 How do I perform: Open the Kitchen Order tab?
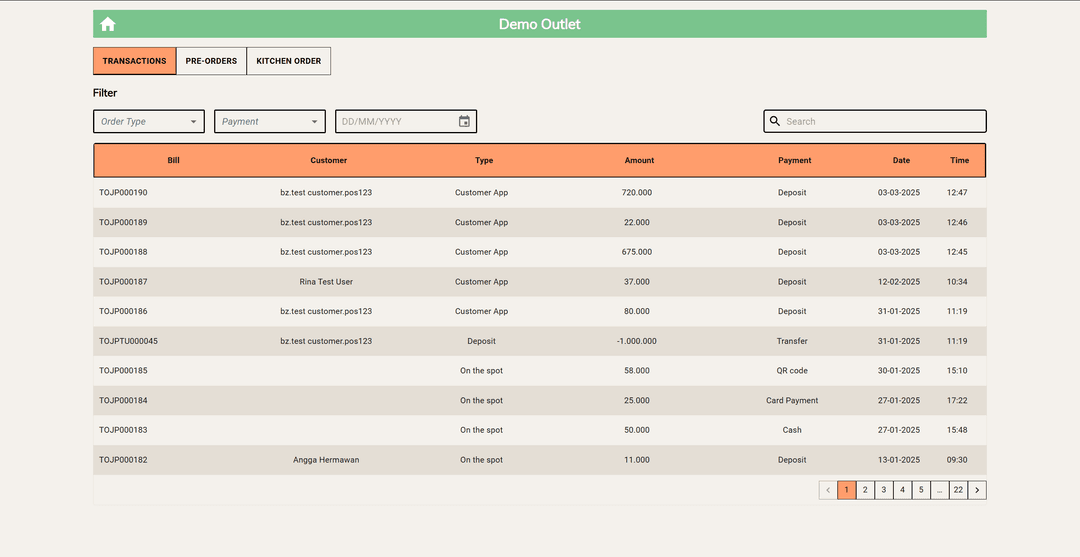[288, 61]
